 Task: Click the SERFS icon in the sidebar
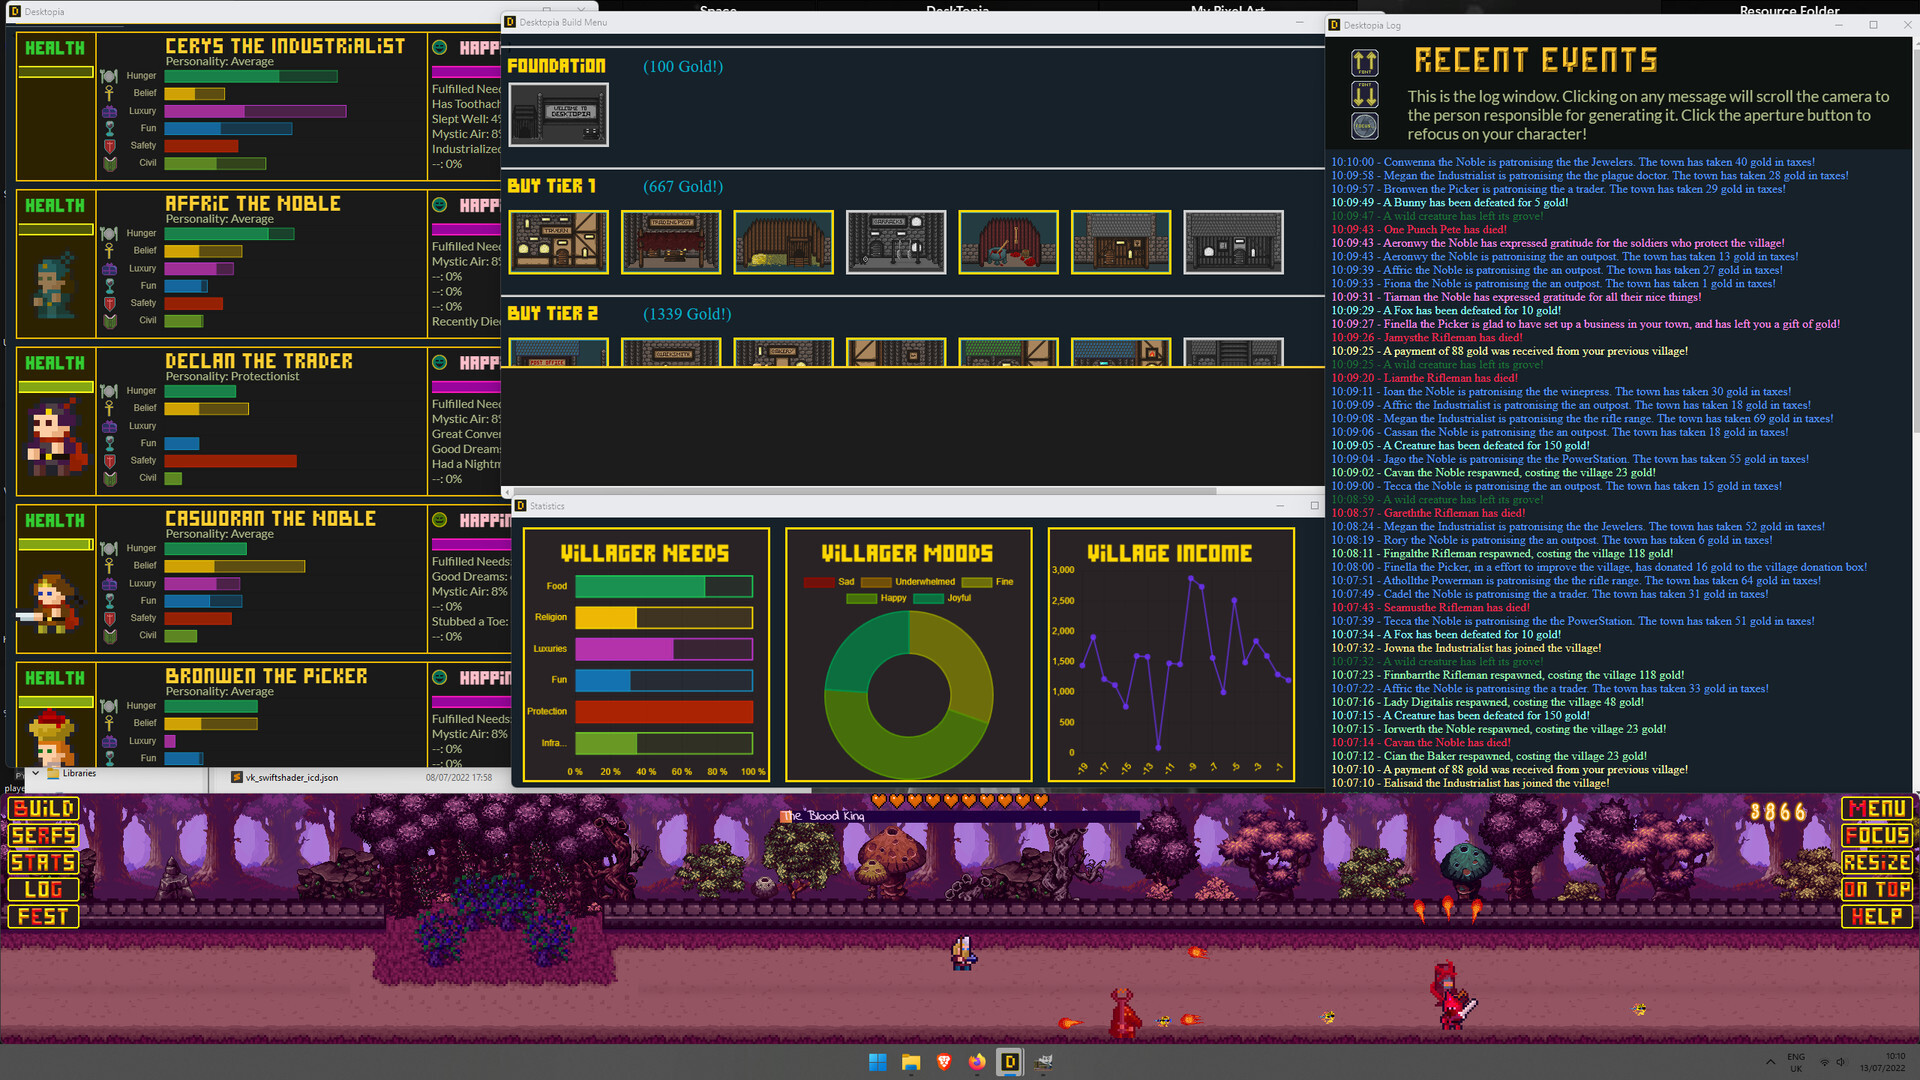coord(45,836)
